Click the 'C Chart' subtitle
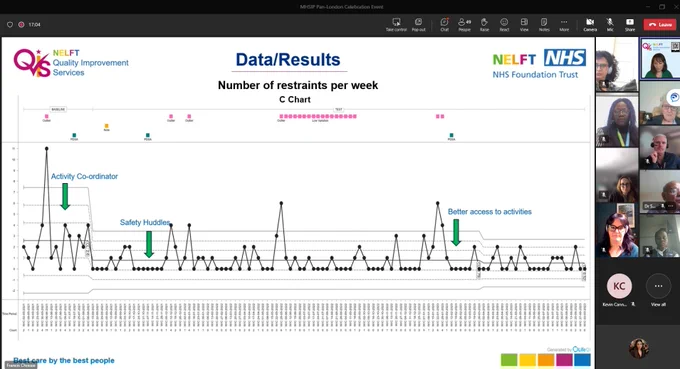The image size is (680, 369). 295,100
